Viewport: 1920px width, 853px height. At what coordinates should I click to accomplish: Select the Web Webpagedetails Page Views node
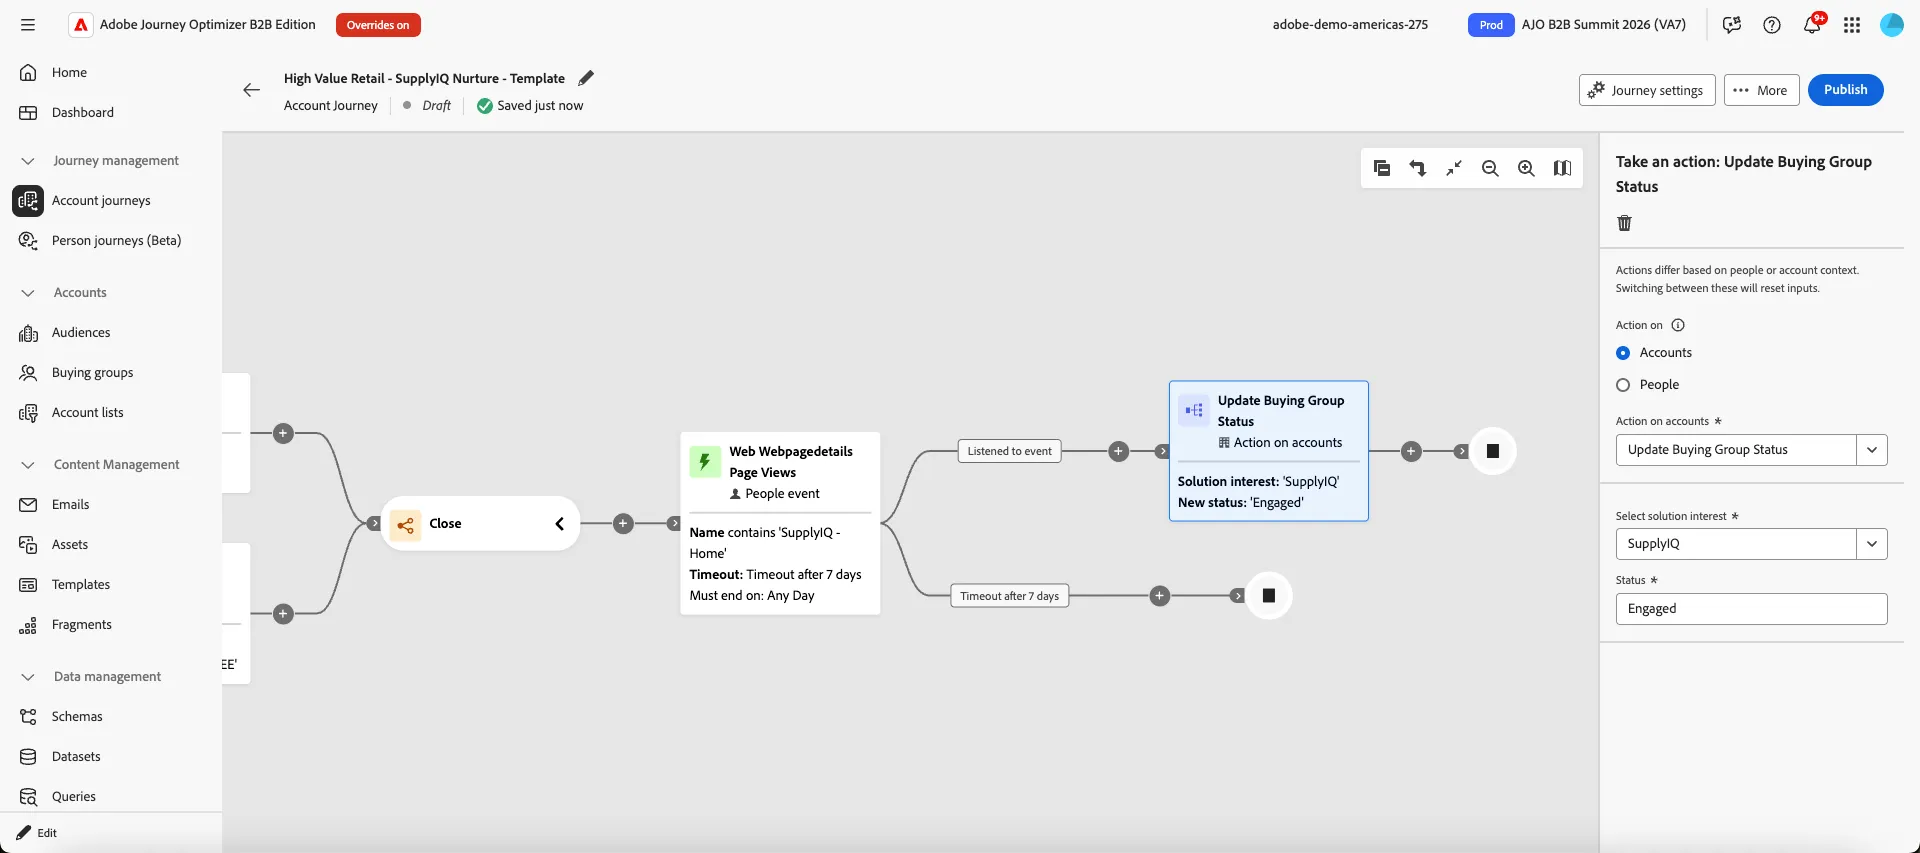(780, 523)
